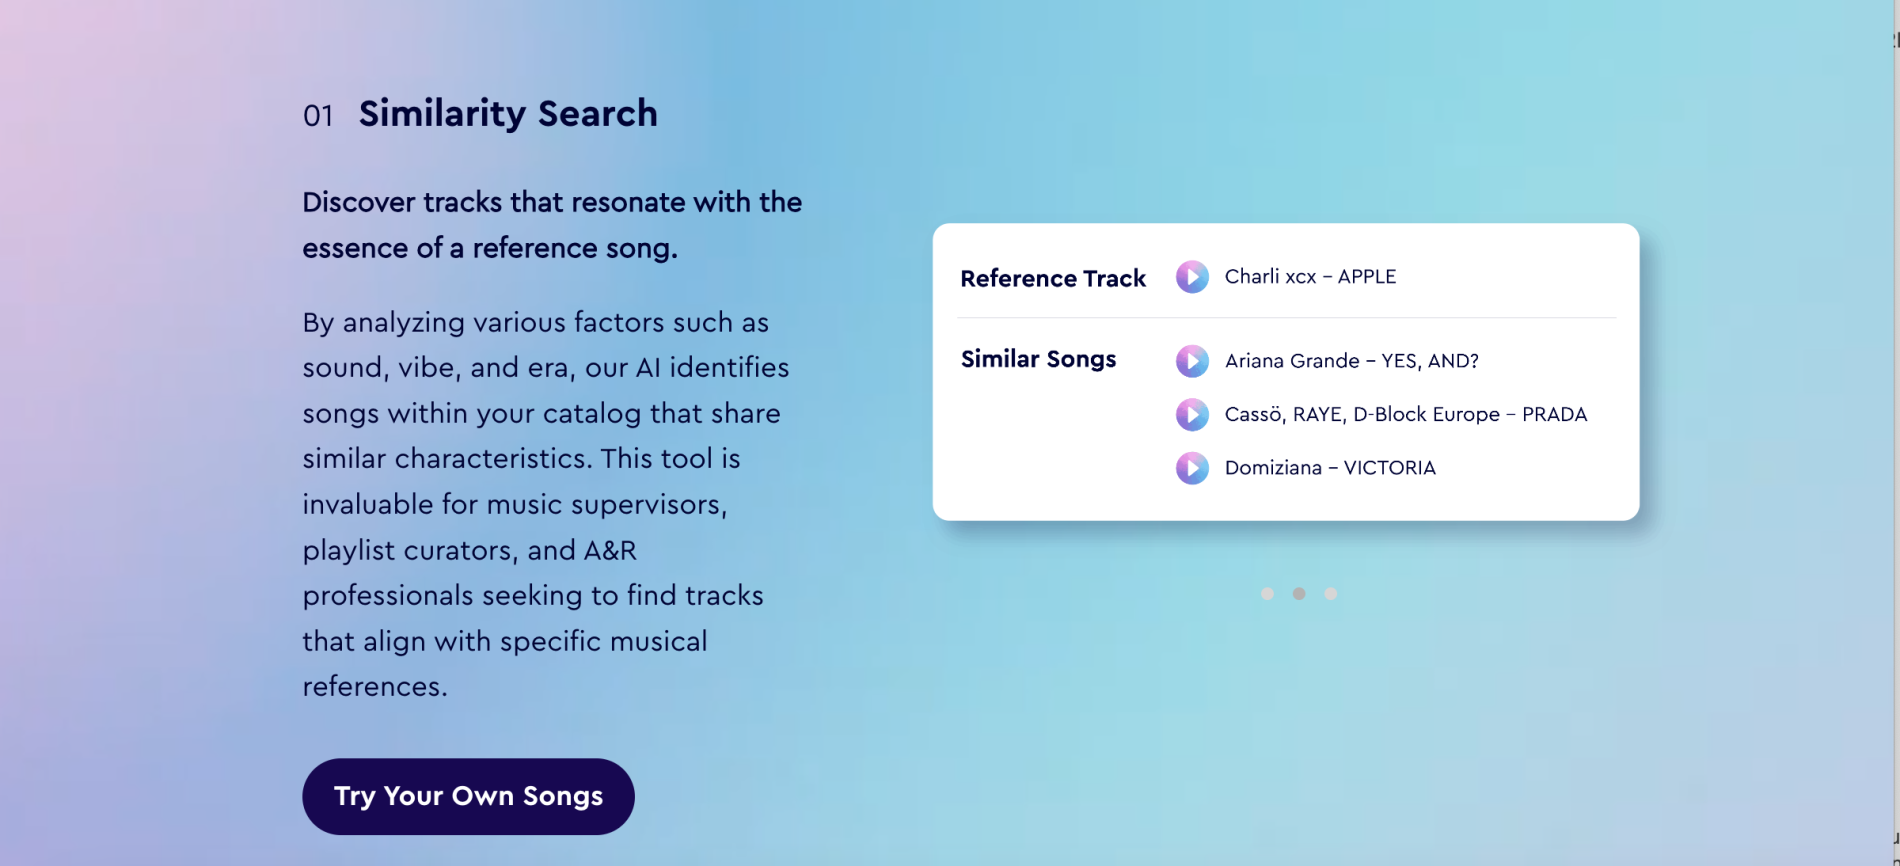Play Ariana Grande – YES, AND? preview
Image resolution: width=1900 pixels, height=866 pixels.
pos(1192,361)
